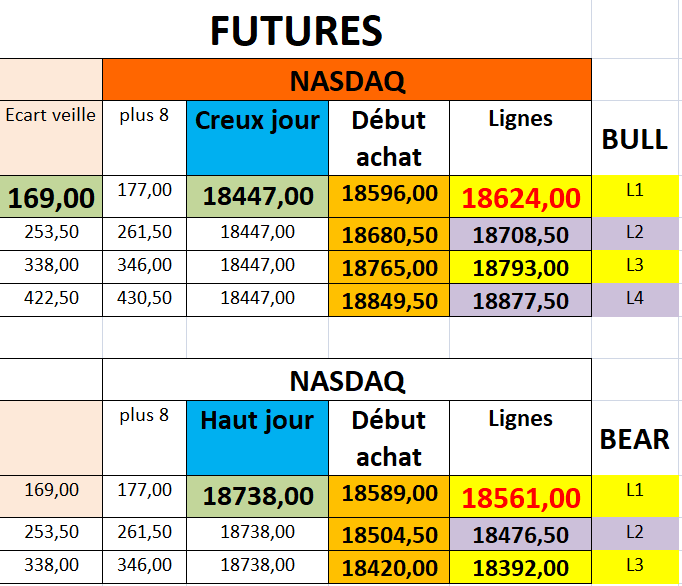The image size is (682, 586).
Task: Click the 18849,50 orange cell
Action: (x=389, y=301)
